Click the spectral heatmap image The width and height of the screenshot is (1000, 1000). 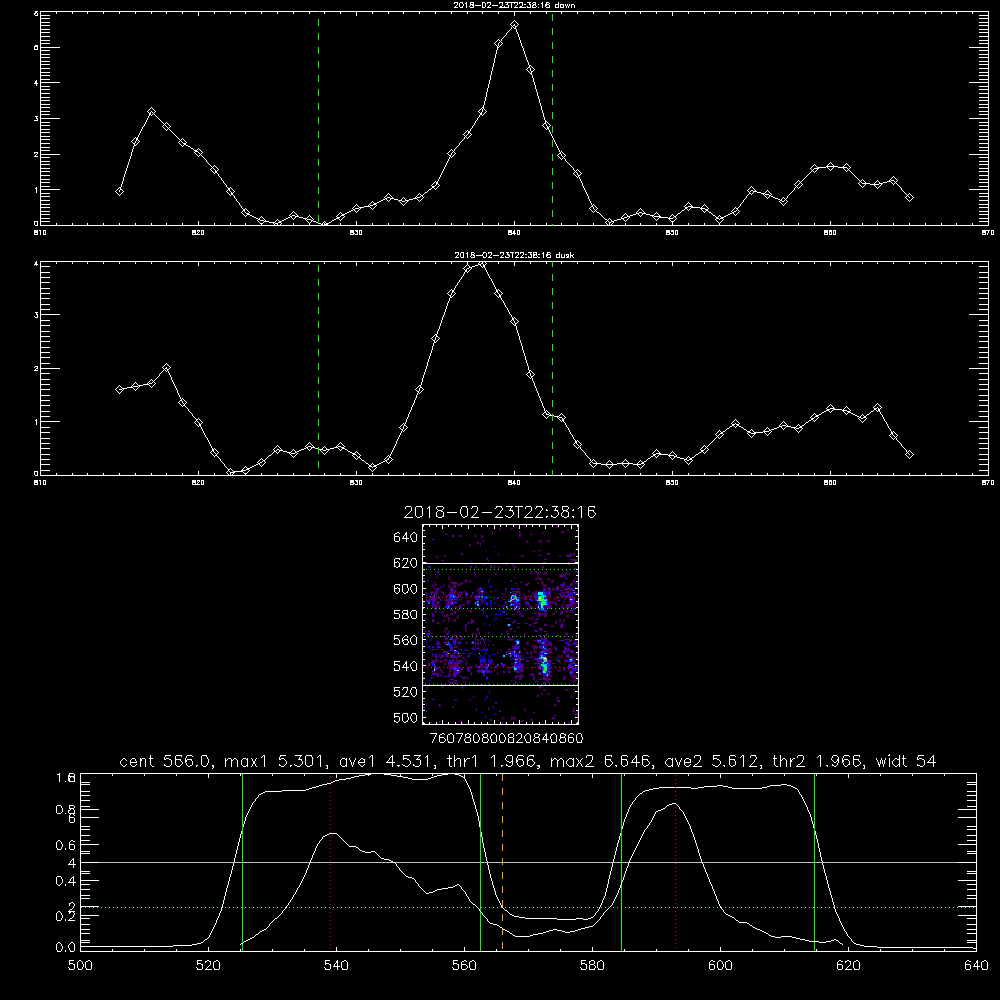(x=500, y=624)
